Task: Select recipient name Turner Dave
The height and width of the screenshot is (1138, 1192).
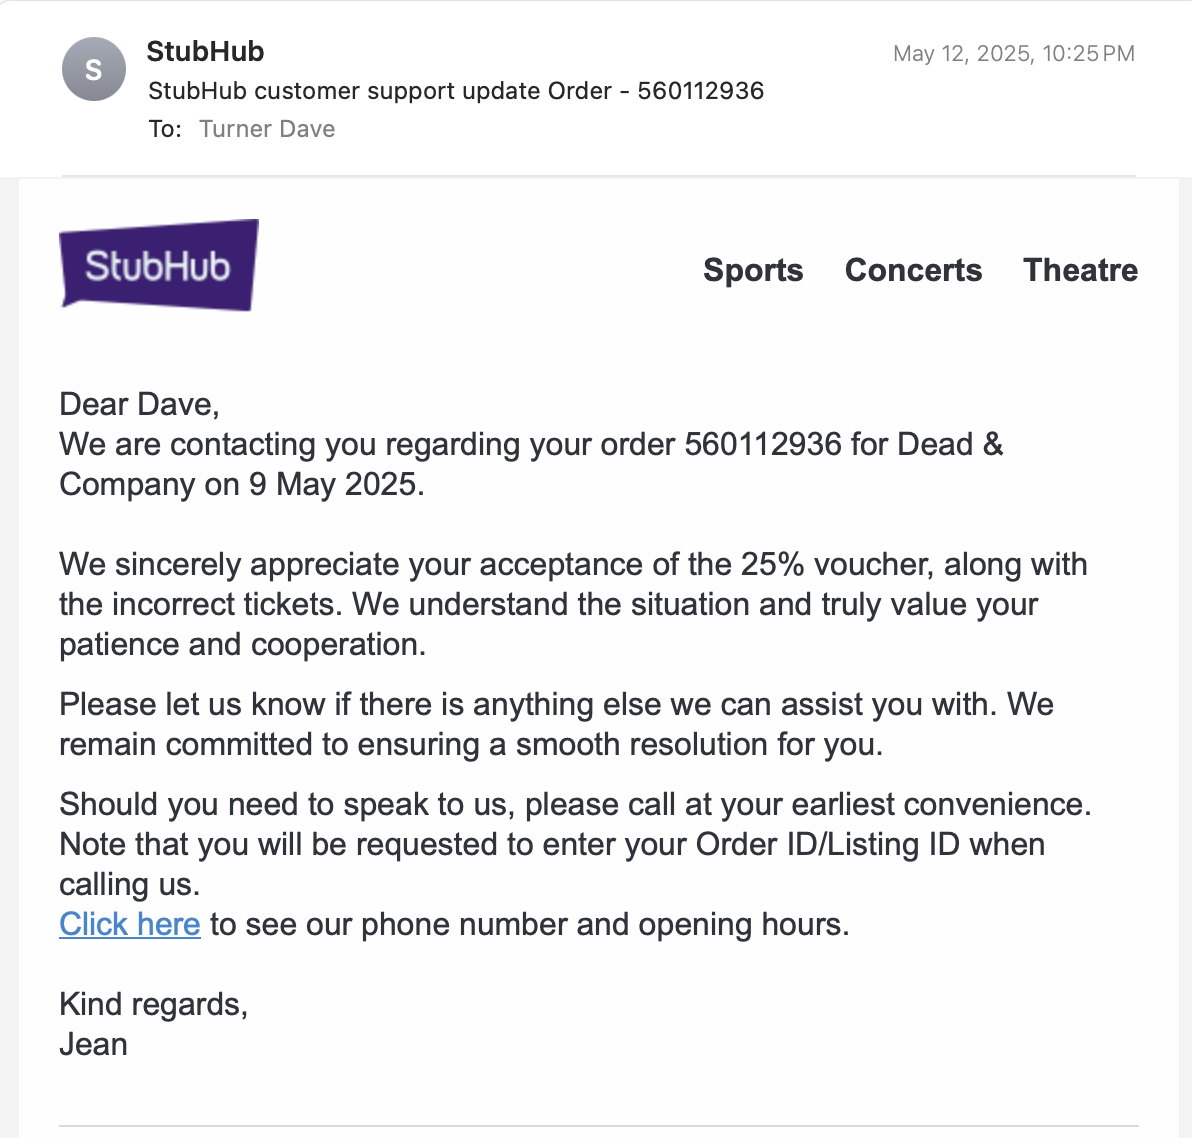Action: [267, 129]
